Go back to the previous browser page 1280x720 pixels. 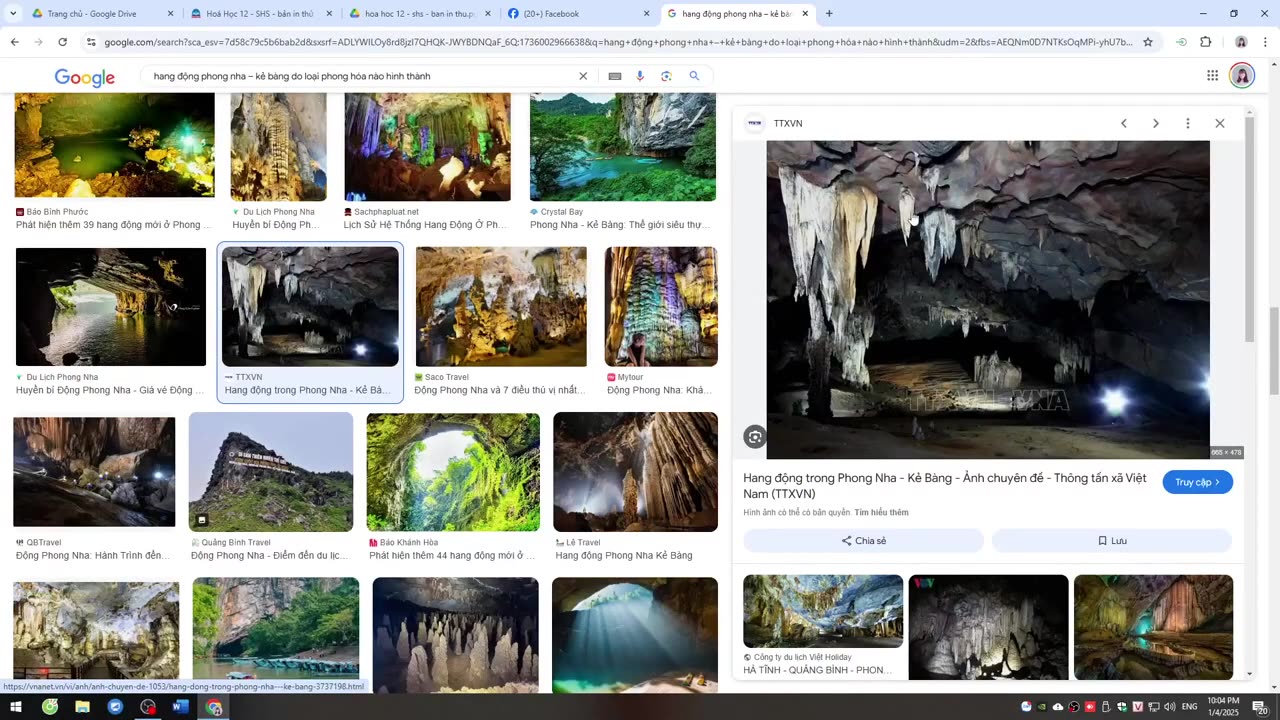(14, 42)
